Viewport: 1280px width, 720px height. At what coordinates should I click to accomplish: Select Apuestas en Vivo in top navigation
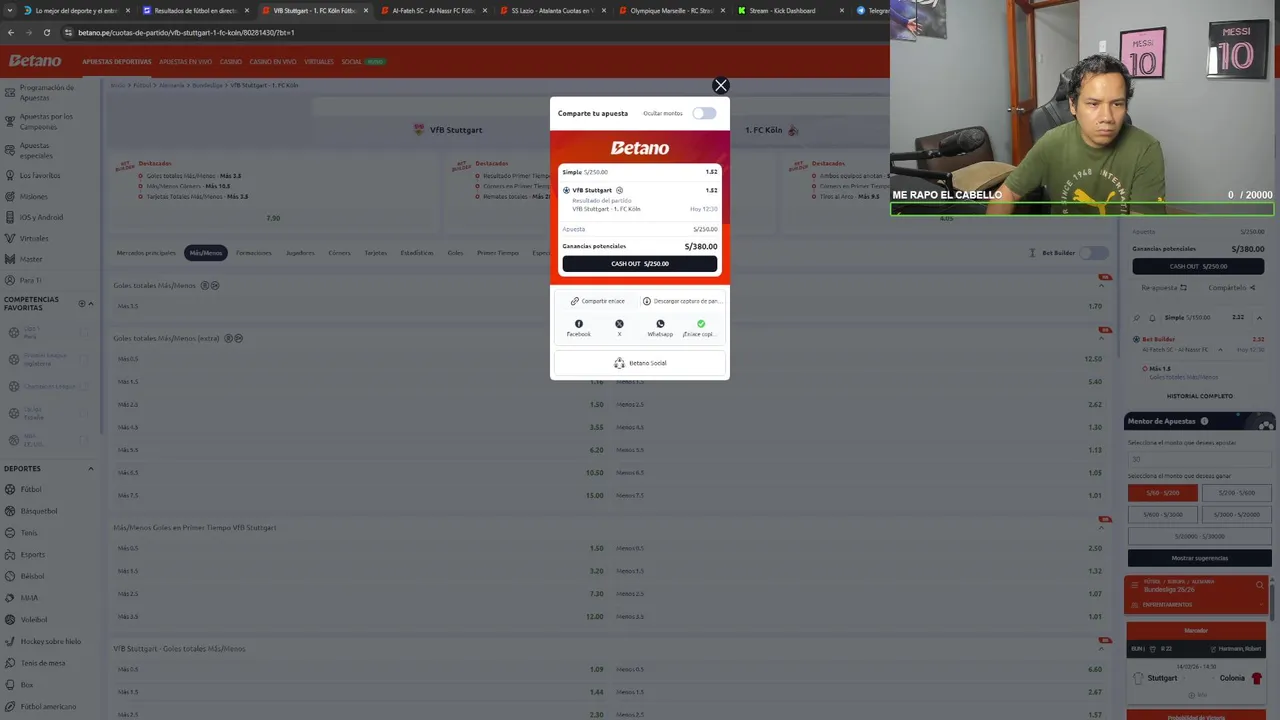(186, 62)
